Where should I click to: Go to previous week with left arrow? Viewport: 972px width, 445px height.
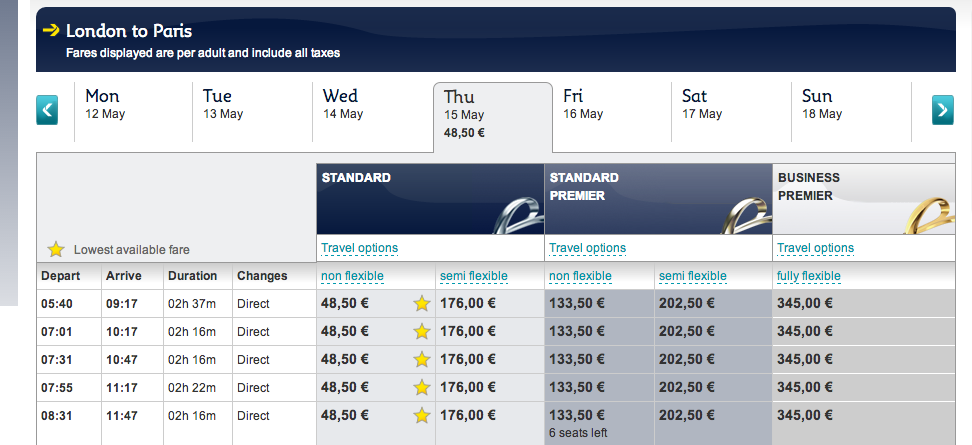click(x=47, y=110)
